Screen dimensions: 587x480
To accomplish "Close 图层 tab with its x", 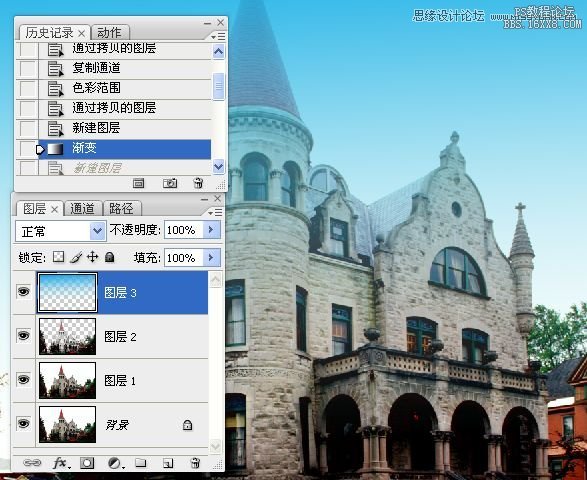I will pyautogui.click(x=54, y=209).
